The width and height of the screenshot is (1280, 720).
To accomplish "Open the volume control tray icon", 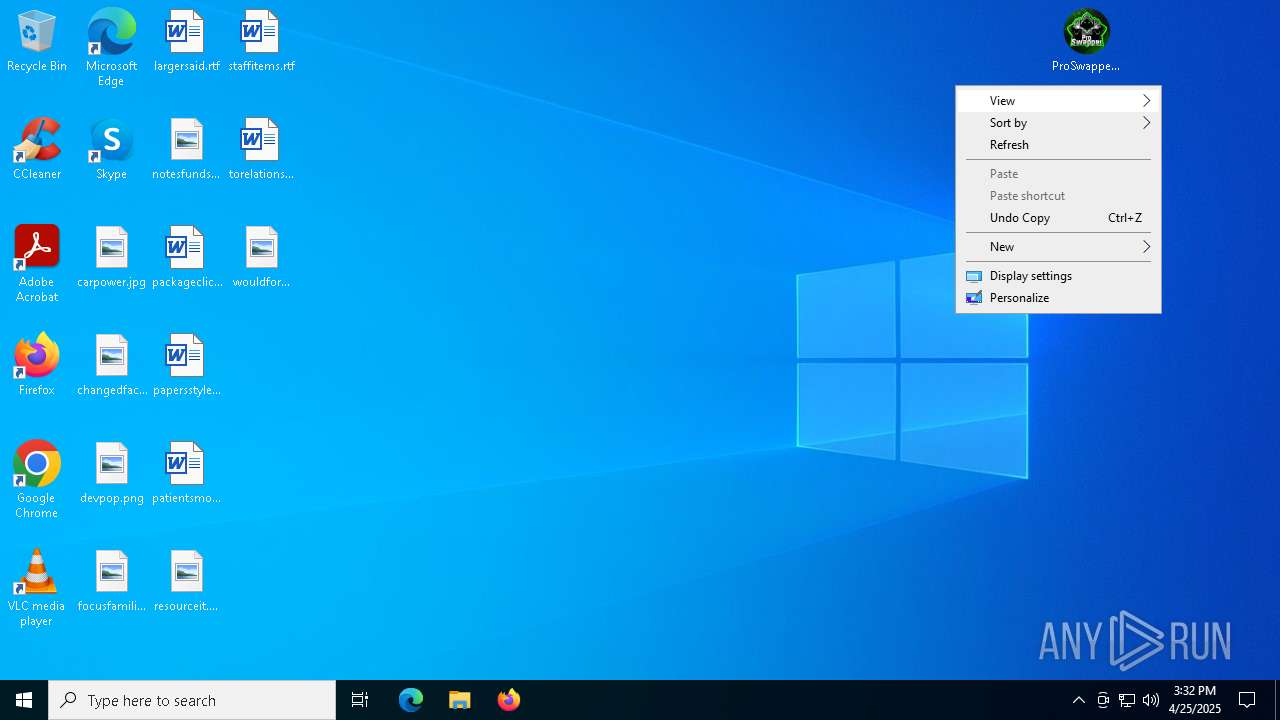I will point(1151,700).
